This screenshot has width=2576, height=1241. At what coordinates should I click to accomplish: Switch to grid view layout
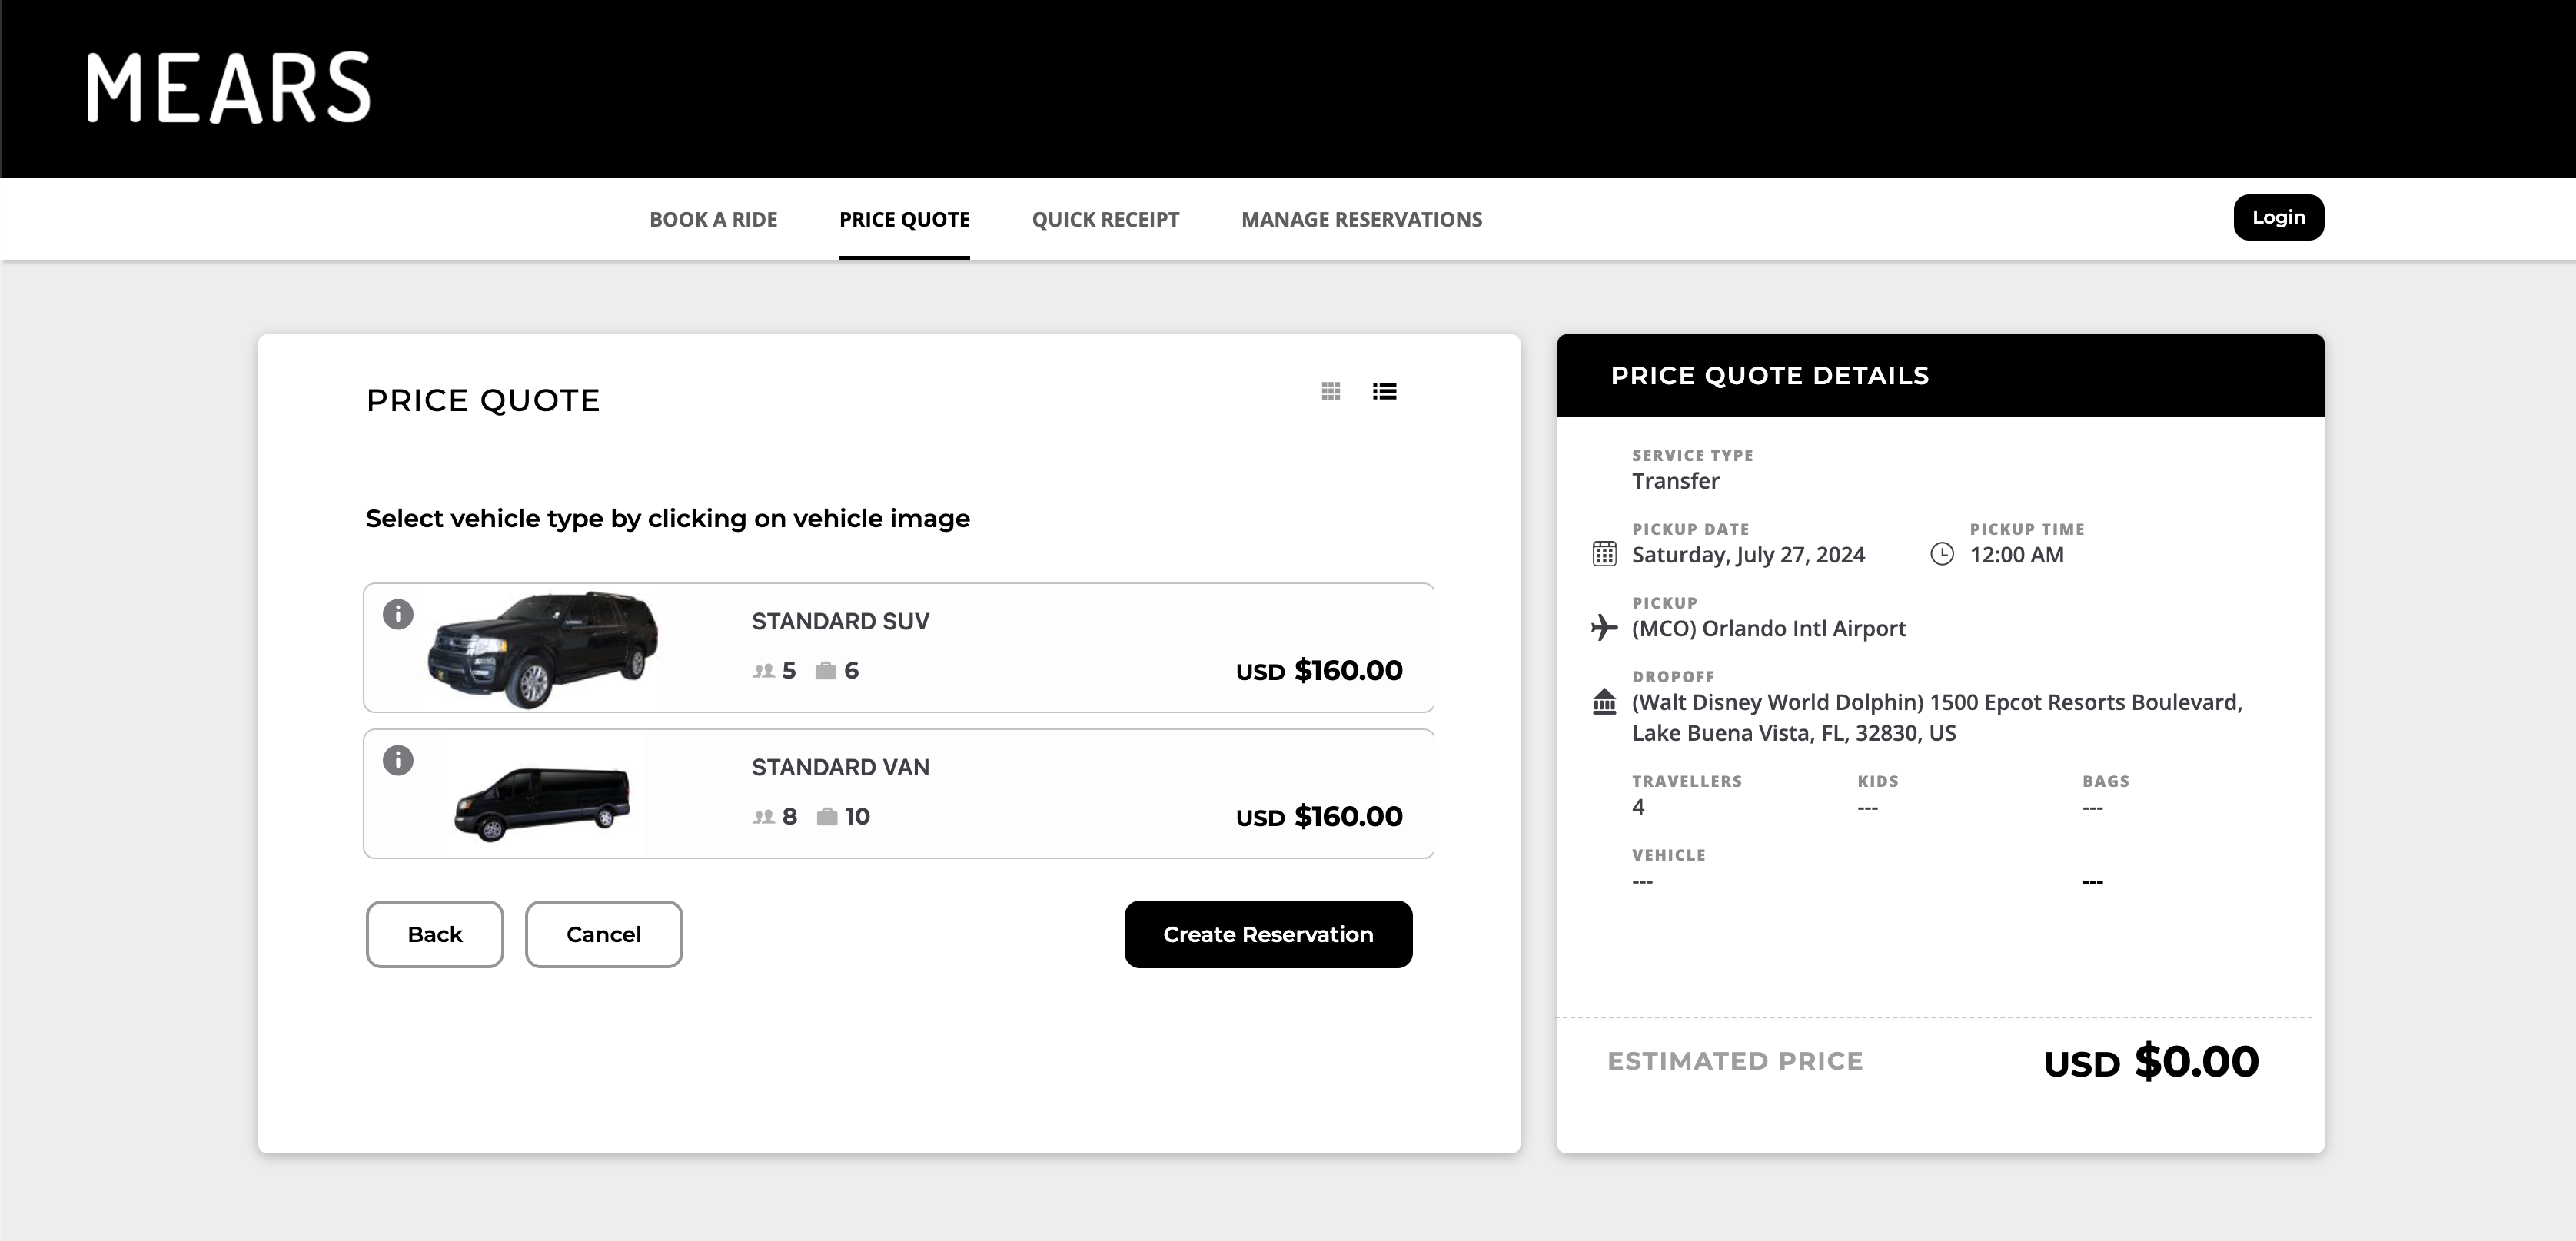1330,391
